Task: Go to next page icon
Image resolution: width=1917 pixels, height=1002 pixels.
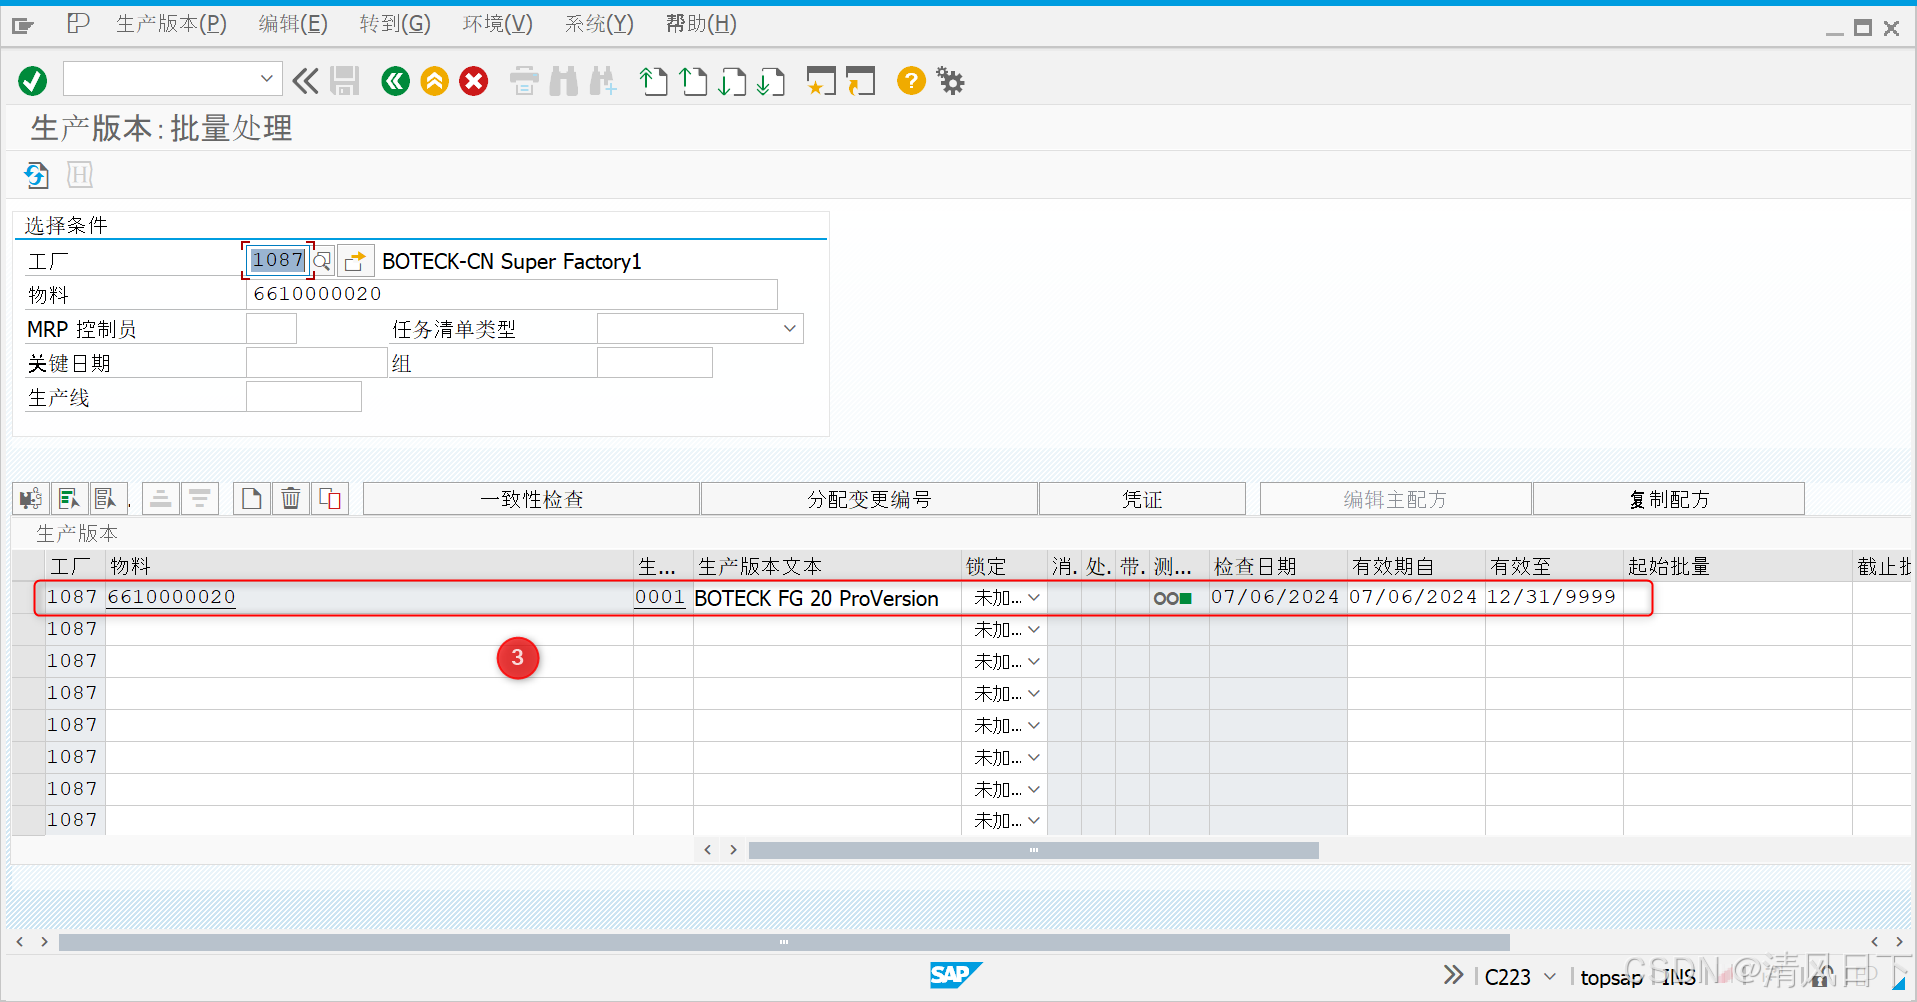Action: point(732,81)
